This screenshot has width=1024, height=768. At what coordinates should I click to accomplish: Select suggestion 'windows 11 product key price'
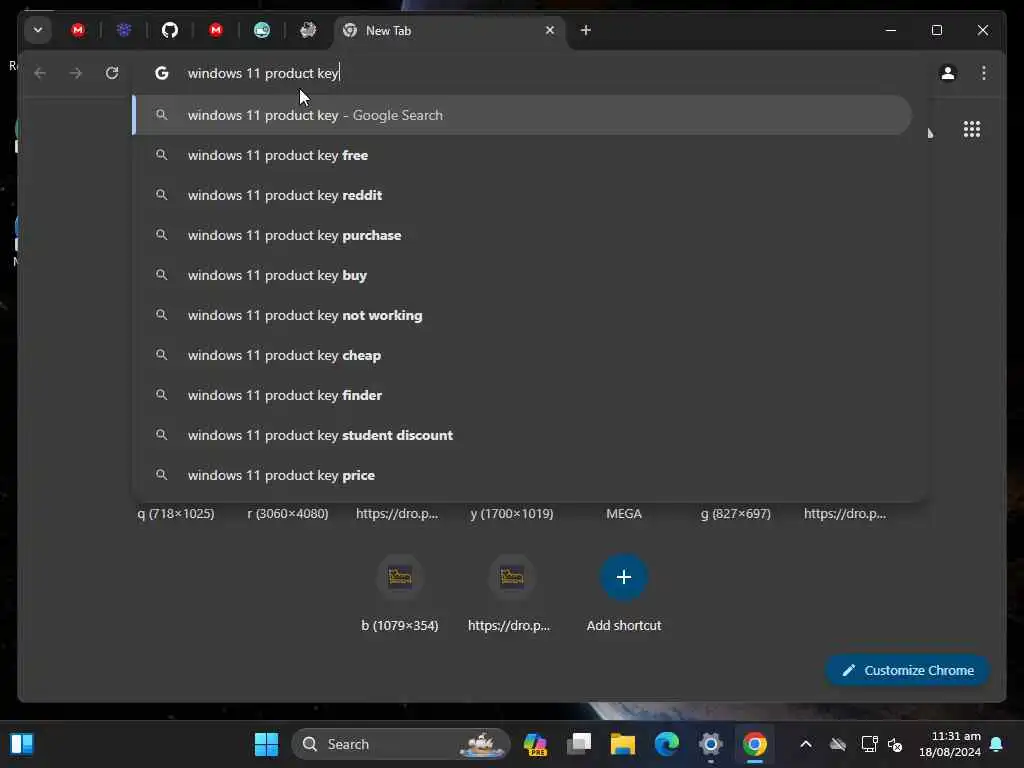click(x=522, y=475)
